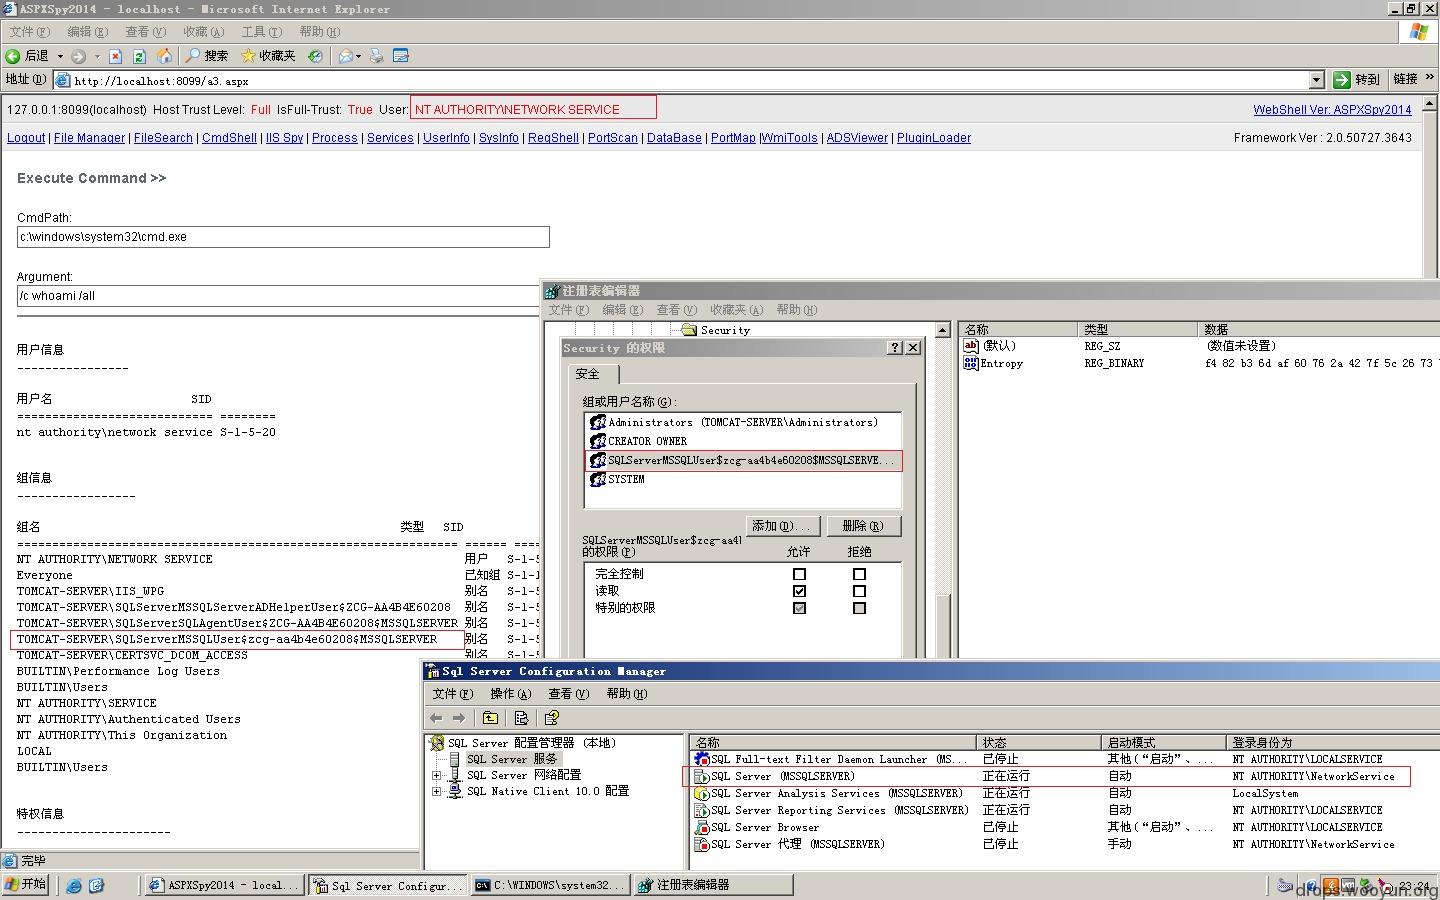The image size is (1440, 900).
Task: Click the 添加 button in permissions dialog
Action: (783, 526)
